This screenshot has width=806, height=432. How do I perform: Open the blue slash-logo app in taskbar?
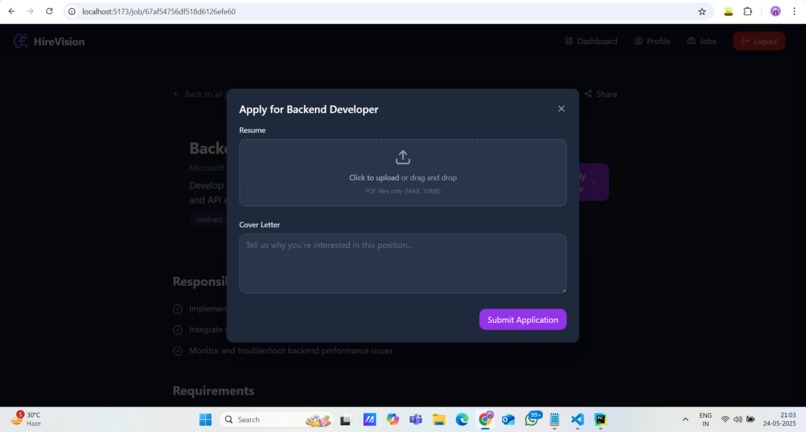369,420
